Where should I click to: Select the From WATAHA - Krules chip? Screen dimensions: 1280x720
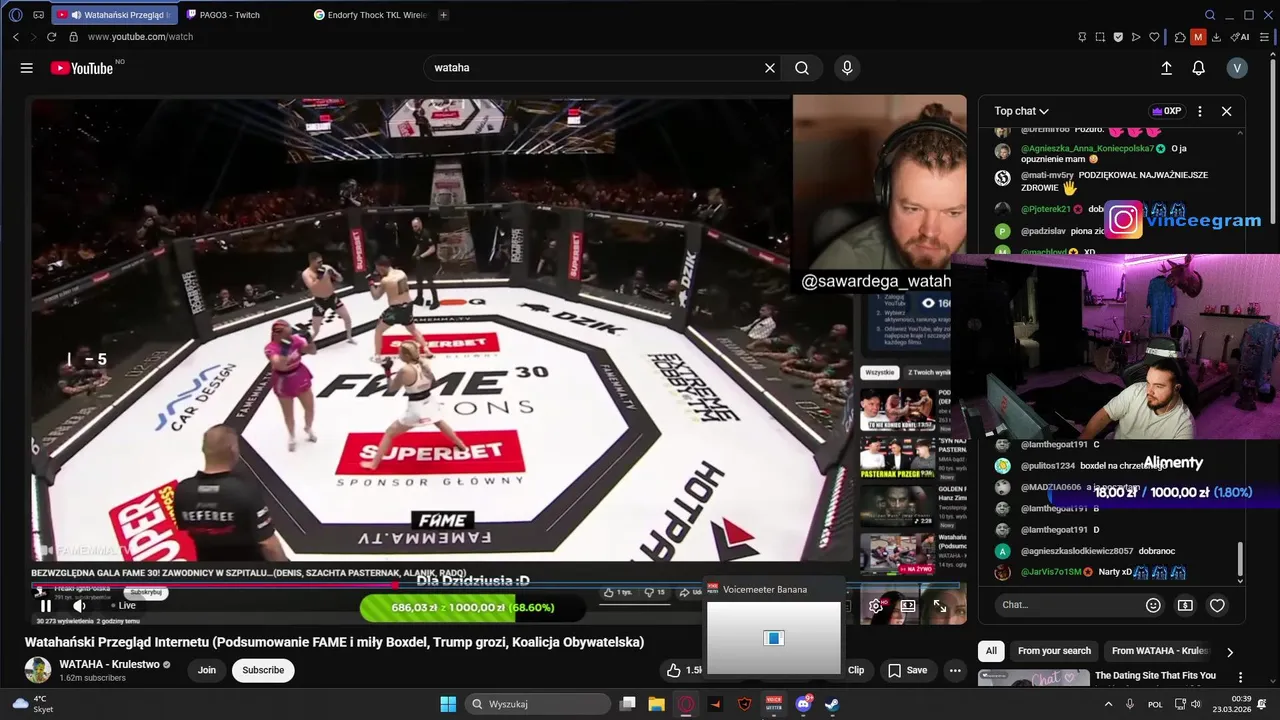pos(1160,651)
